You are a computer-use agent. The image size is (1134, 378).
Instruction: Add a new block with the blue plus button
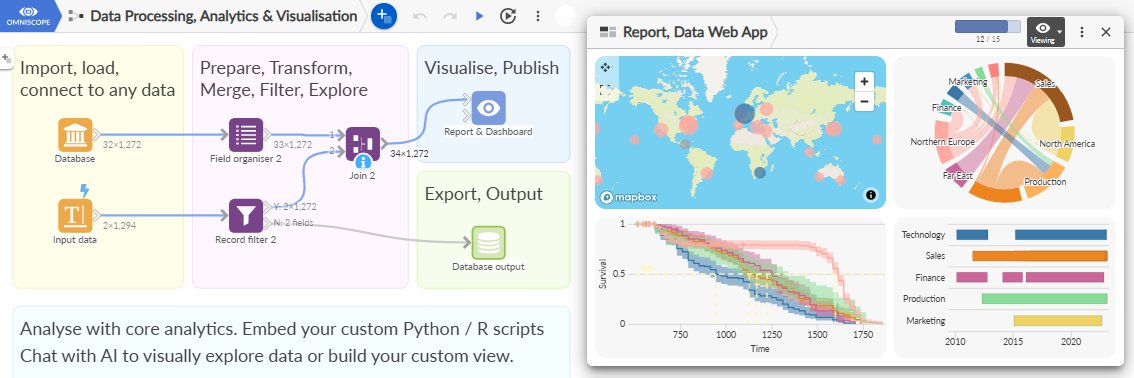[383, 16]
